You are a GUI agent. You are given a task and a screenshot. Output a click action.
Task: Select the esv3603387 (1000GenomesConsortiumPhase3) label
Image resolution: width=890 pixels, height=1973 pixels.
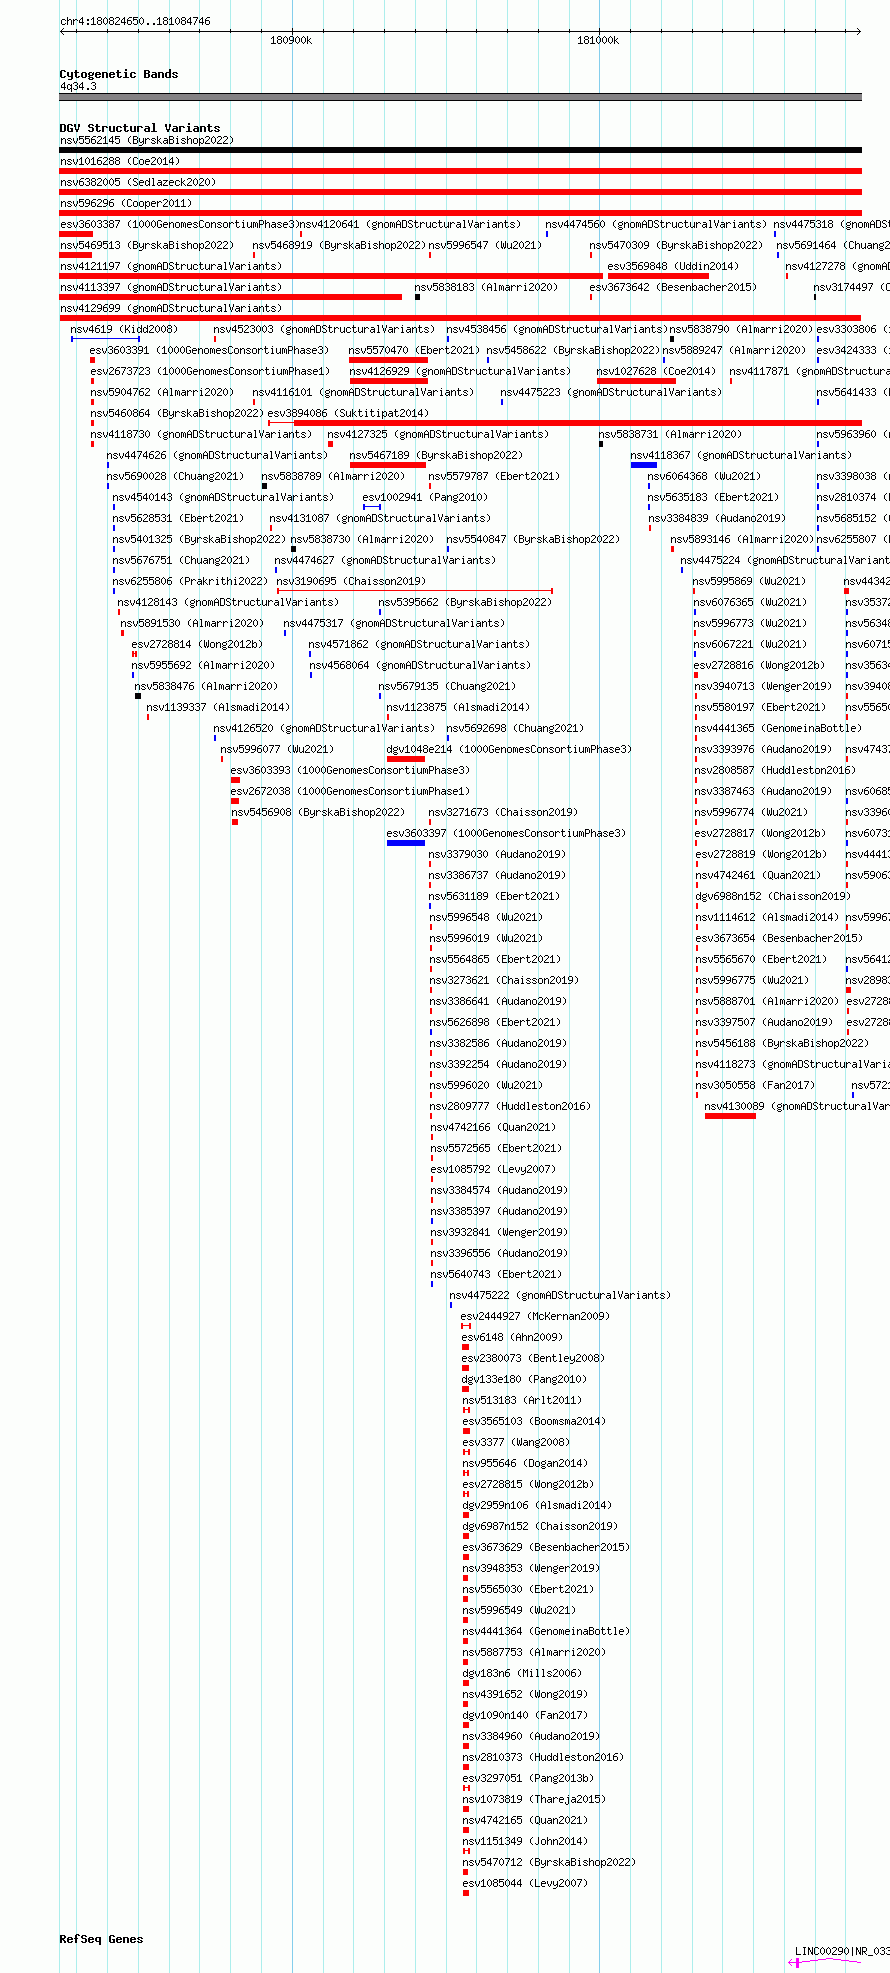coord(179,224)
